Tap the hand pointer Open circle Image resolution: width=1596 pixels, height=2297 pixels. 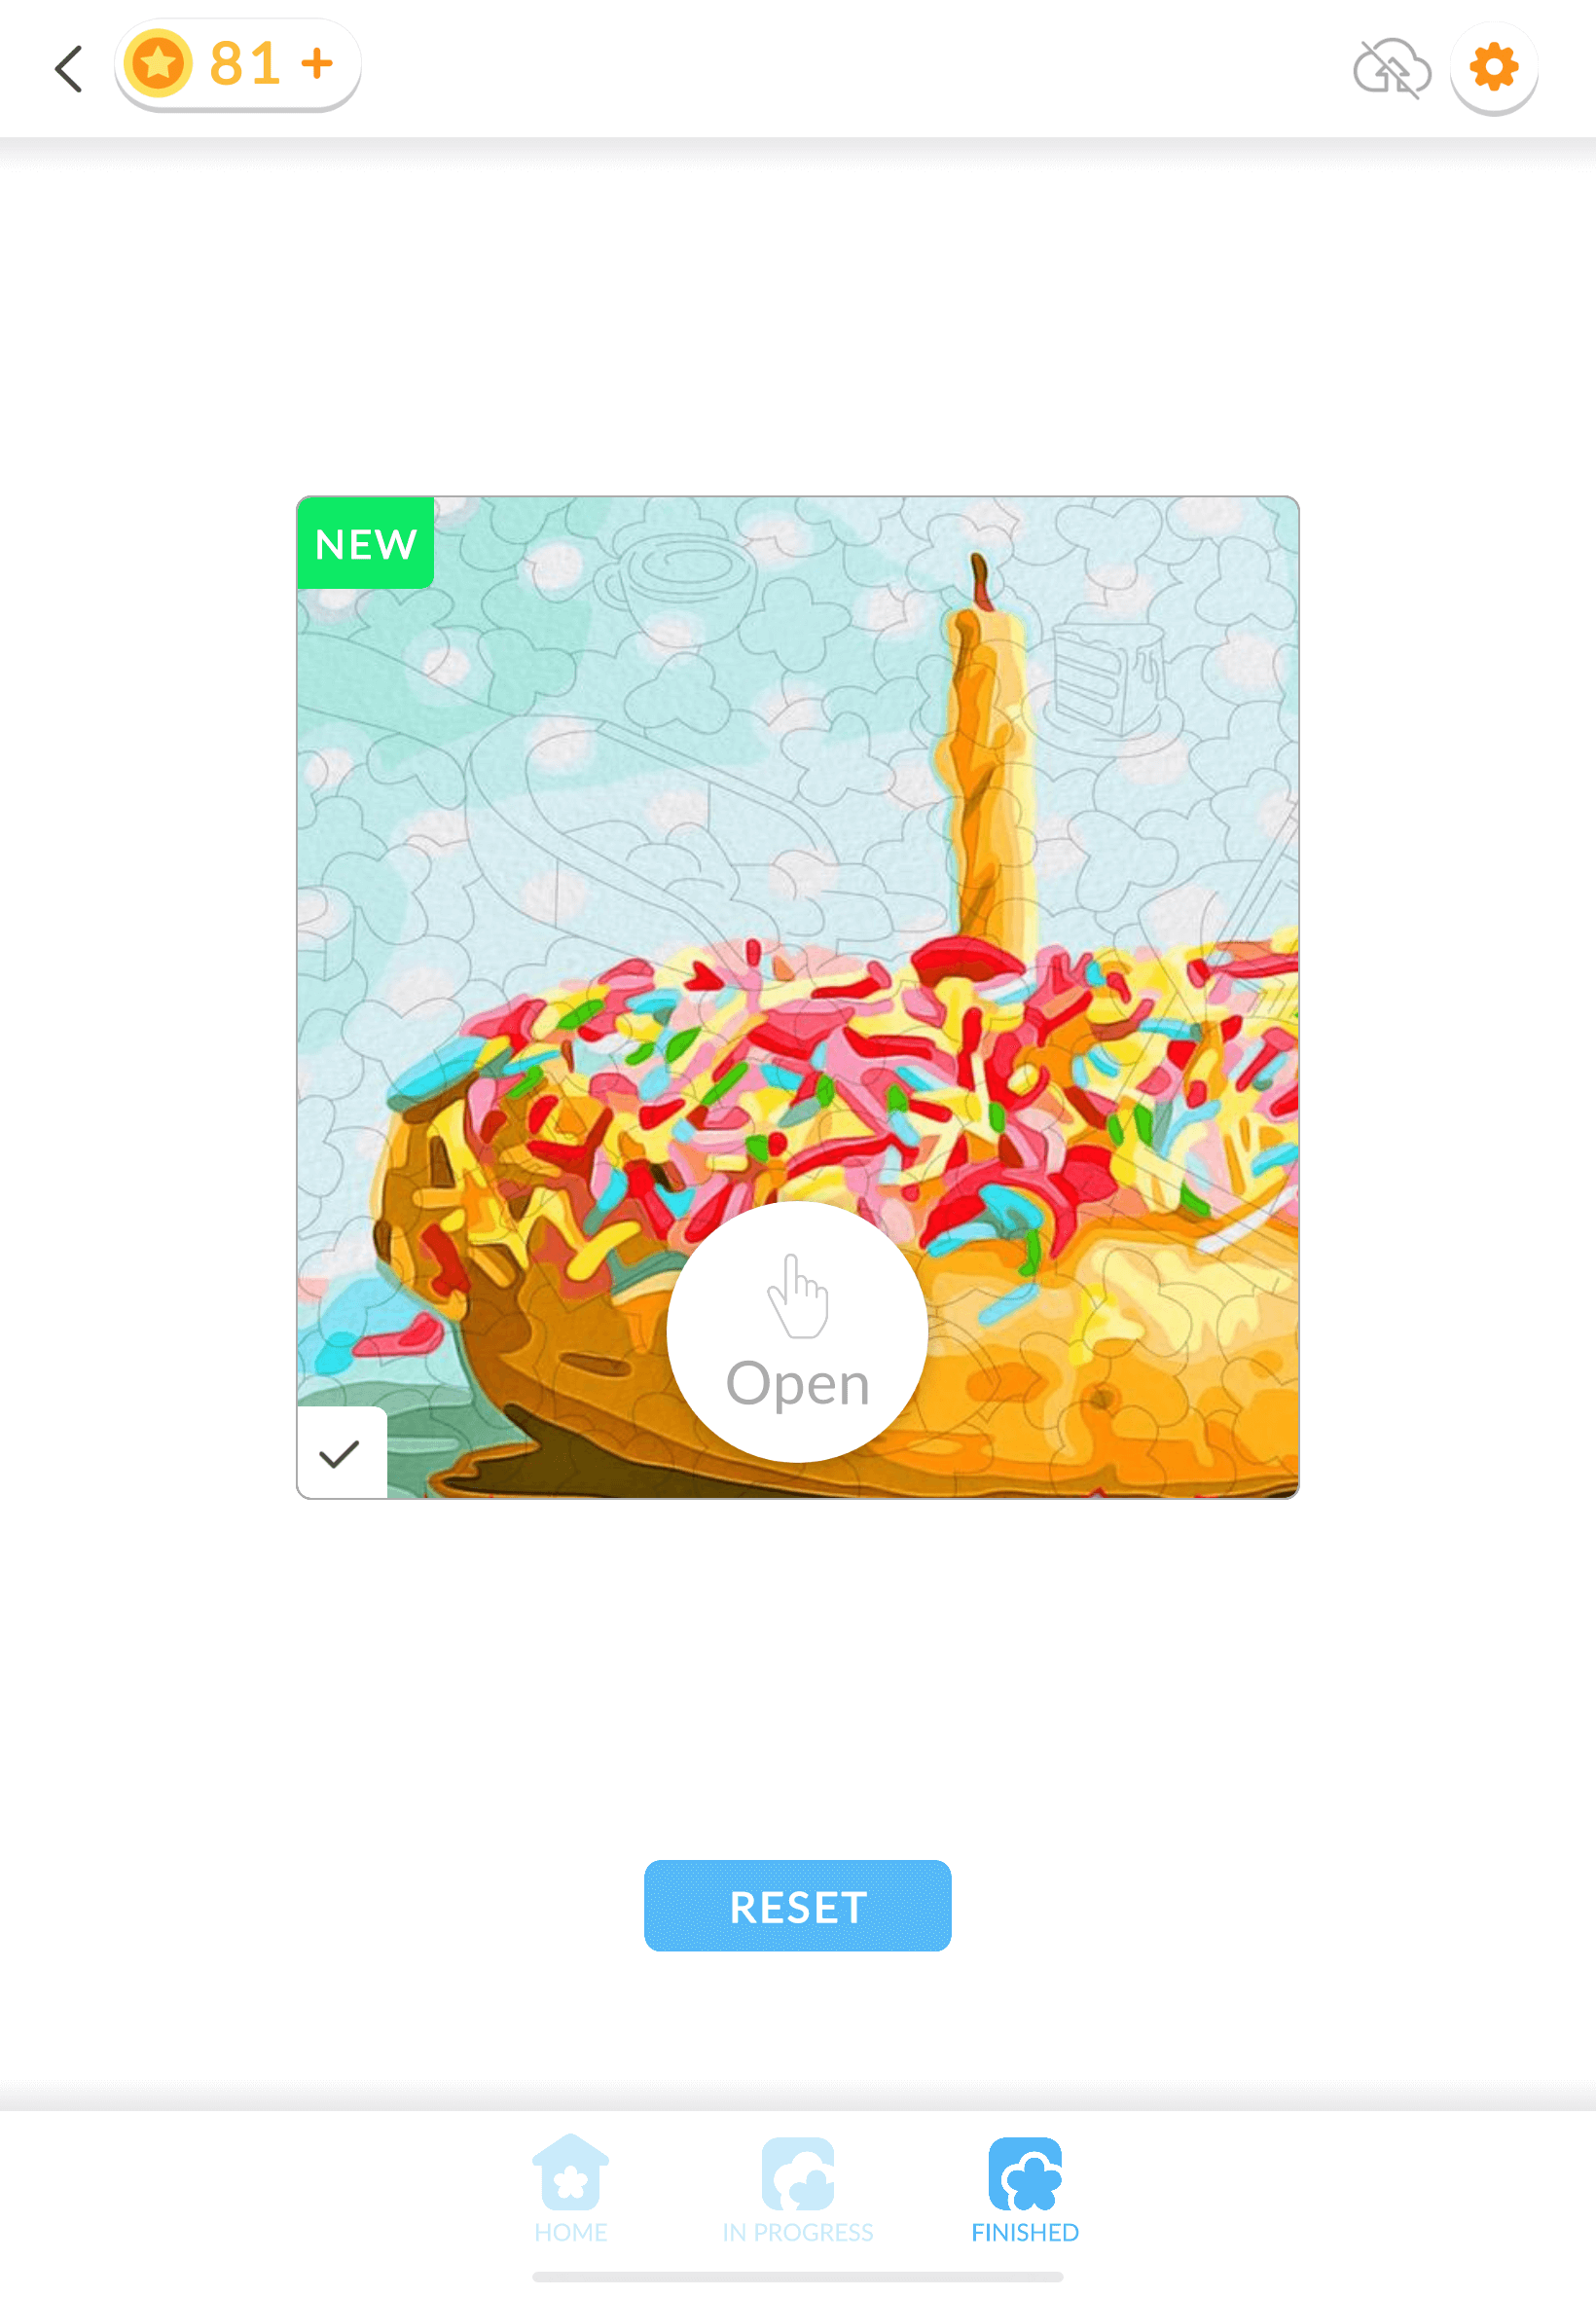click(797, 1331)
